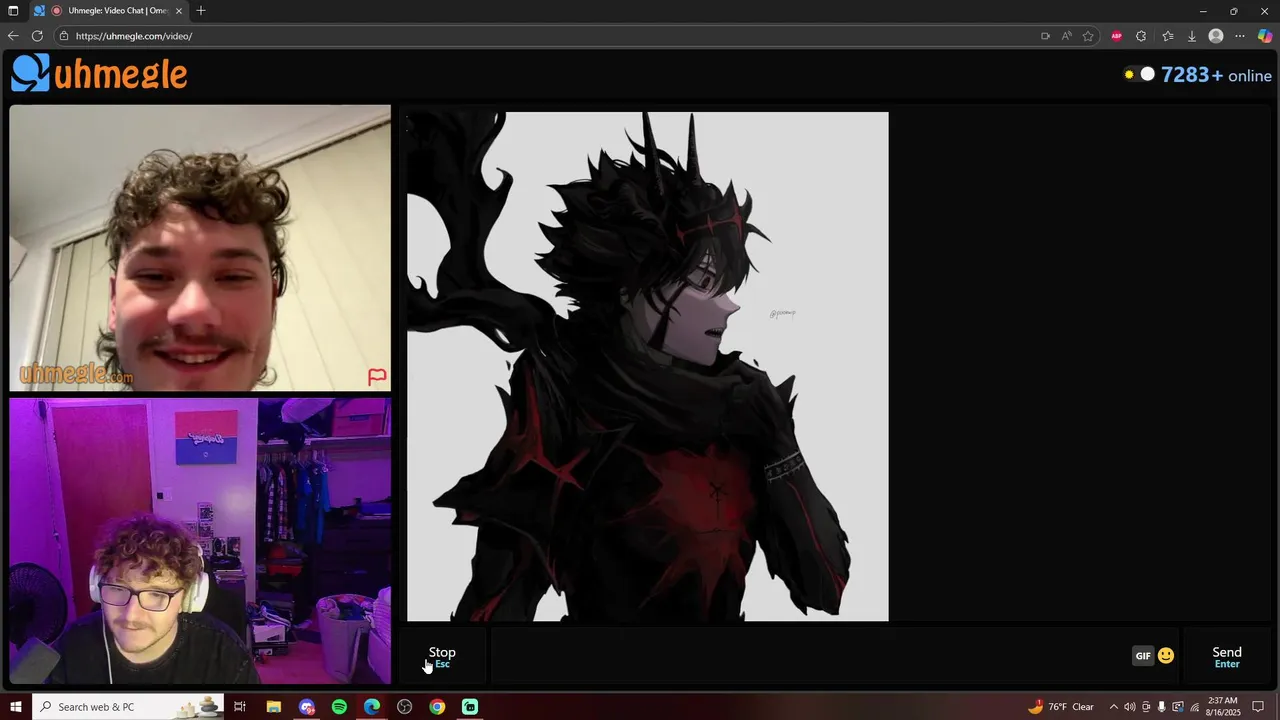Image resolution: width=1280 pixels, height=720 pixels.
Task: Open the Copilot sidebar
Action: pyautogui.click(x=1265, y=36)
